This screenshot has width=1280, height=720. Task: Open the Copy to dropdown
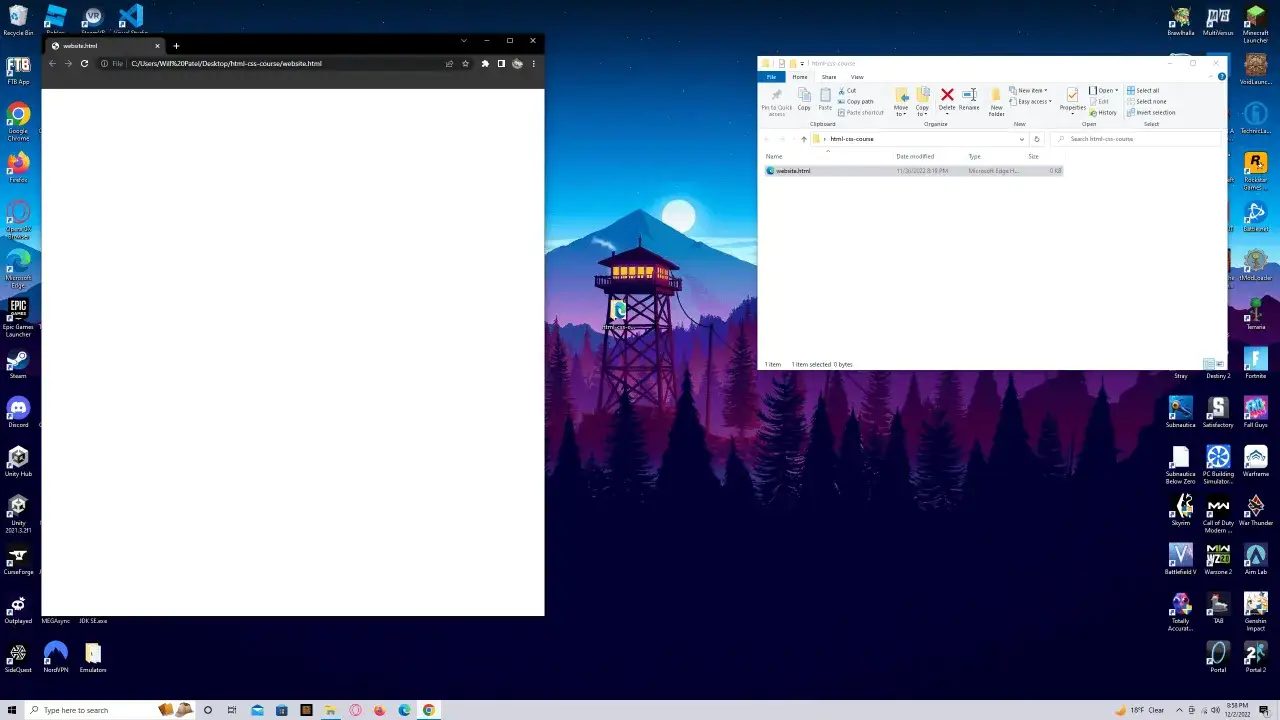(922, 102)
